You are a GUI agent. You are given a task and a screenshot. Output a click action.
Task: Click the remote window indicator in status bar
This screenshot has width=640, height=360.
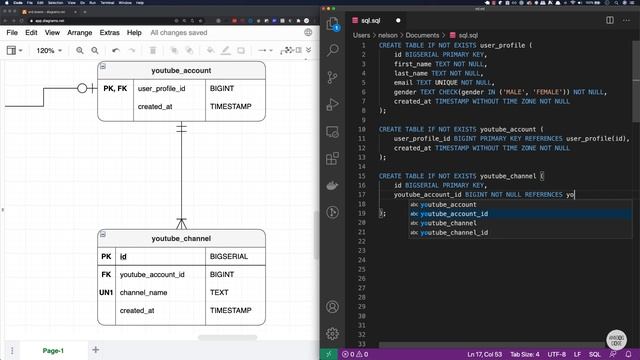tap(329, 354)
